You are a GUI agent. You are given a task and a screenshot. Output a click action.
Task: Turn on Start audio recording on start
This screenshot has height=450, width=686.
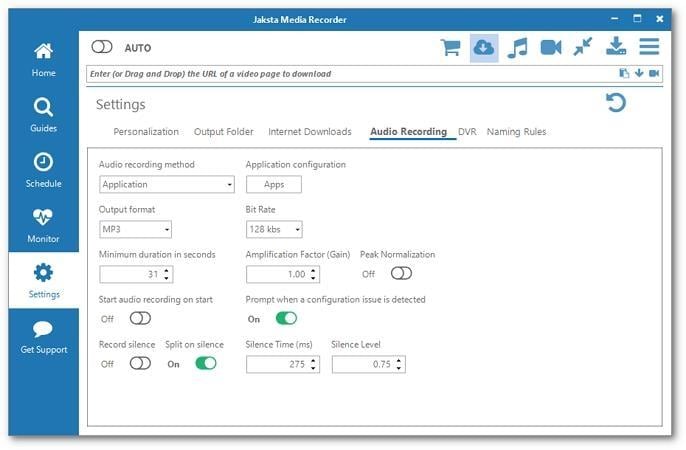point(140,318)
